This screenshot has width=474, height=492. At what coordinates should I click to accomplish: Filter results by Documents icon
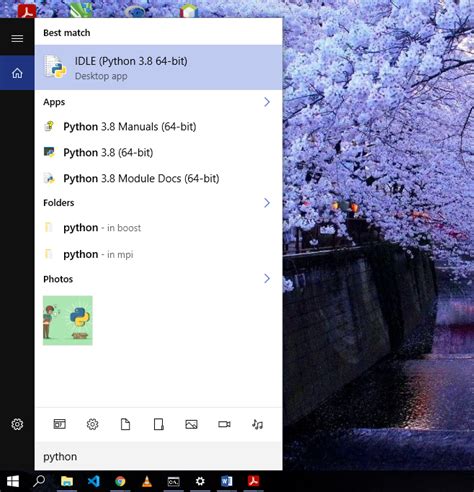point(125,424)
